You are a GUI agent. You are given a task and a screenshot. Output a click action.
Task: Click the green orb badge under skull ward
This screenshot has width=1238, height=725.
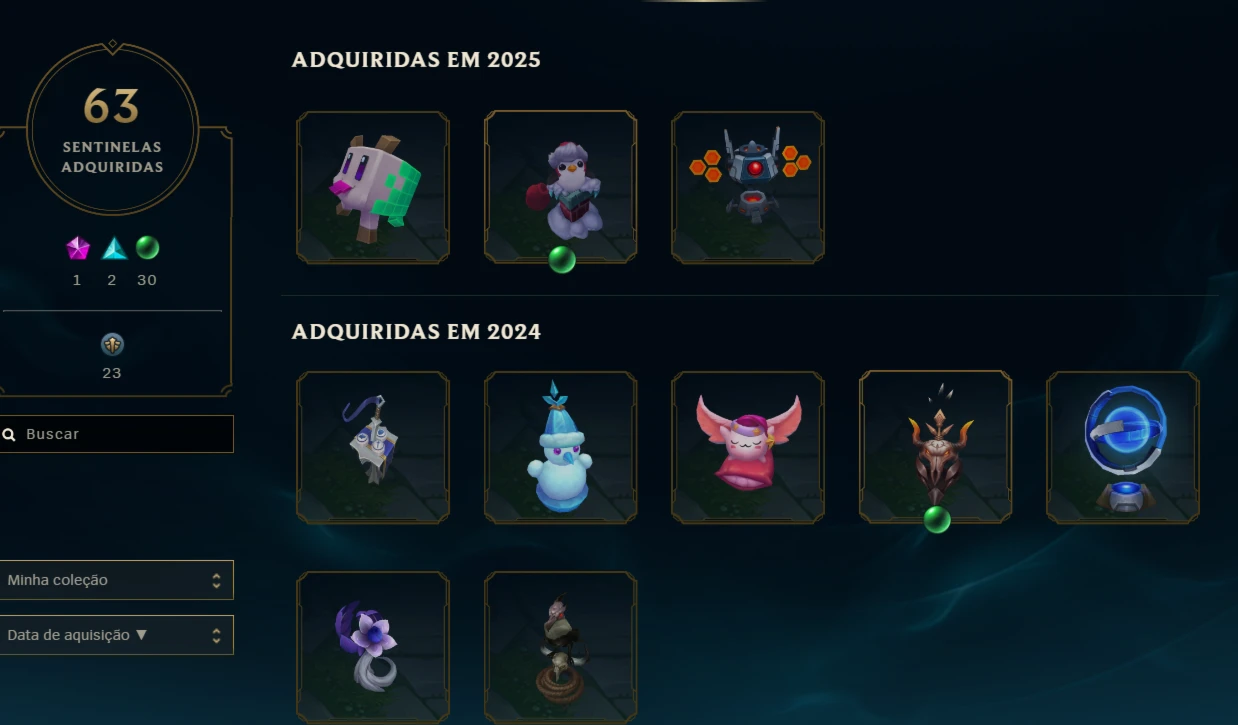(x=937, y=520)
